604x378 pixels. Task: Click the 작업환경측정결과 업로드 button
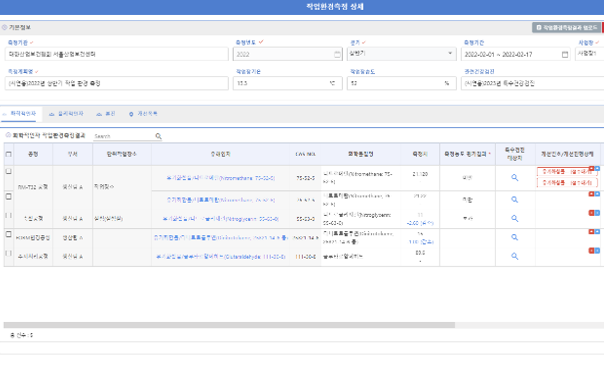[x=567, y=27]
